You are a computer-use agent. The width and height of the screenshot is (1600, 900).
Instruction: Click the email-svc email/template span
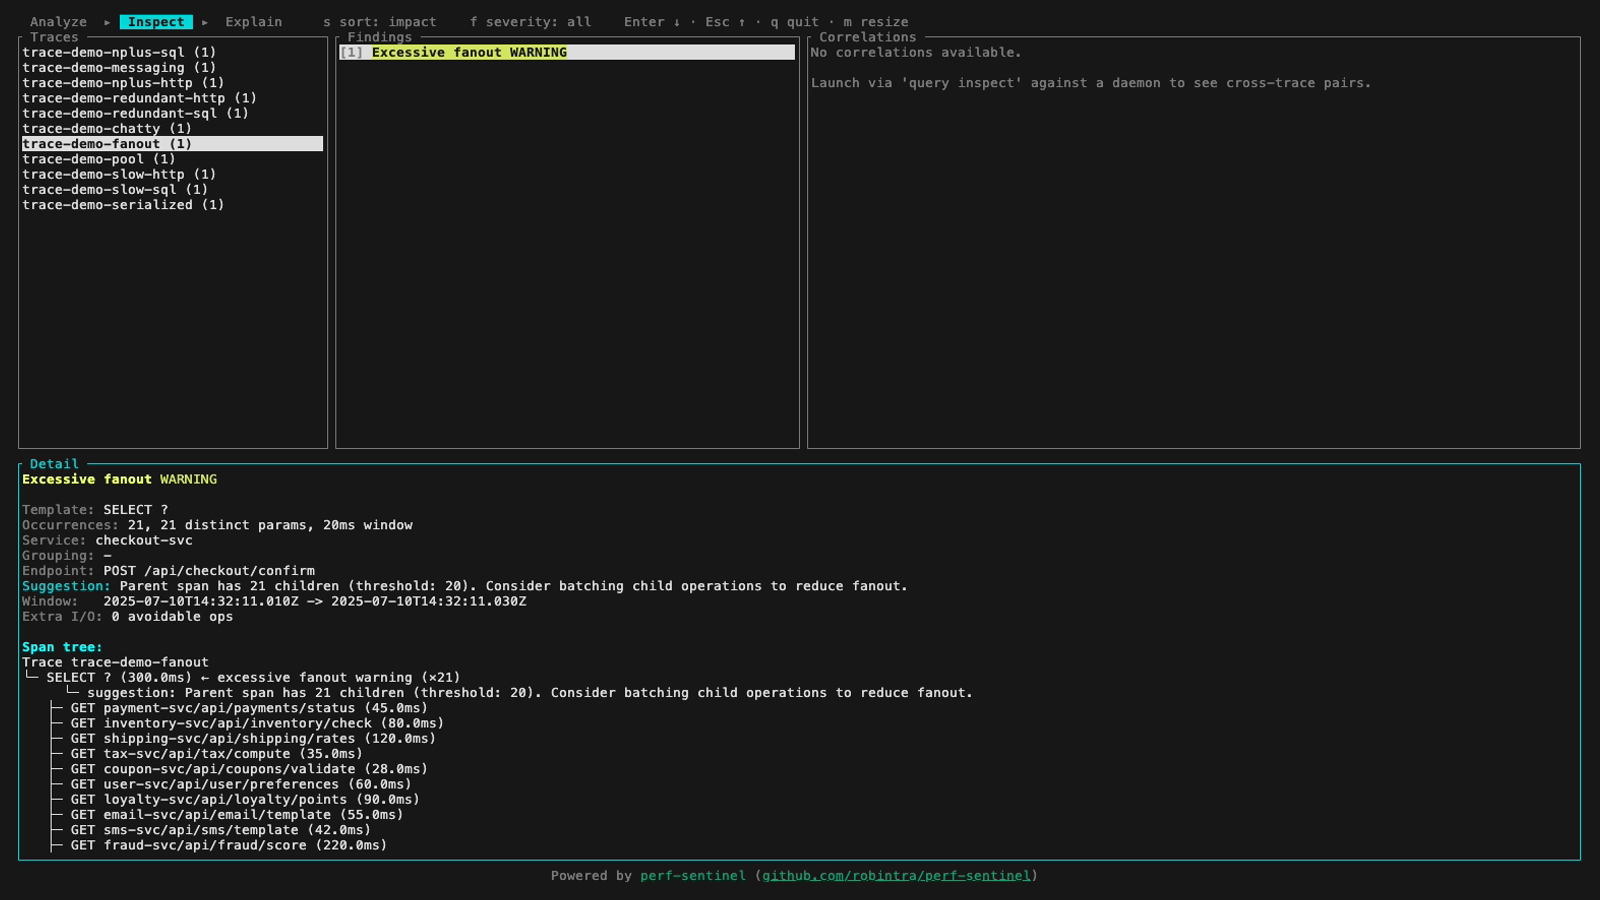point(237,815)
